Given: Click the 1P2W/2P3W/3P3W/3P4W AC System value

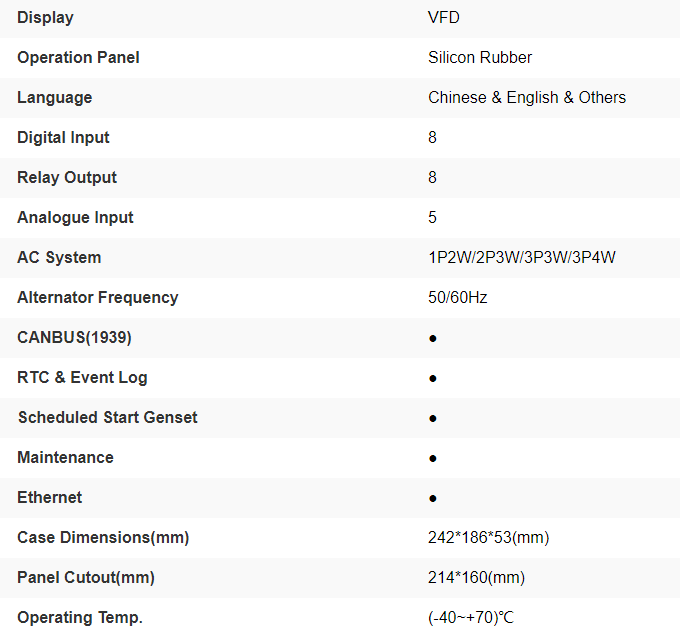Looking at the screenshot, I should pyautogui.click(x=521, y=257).
